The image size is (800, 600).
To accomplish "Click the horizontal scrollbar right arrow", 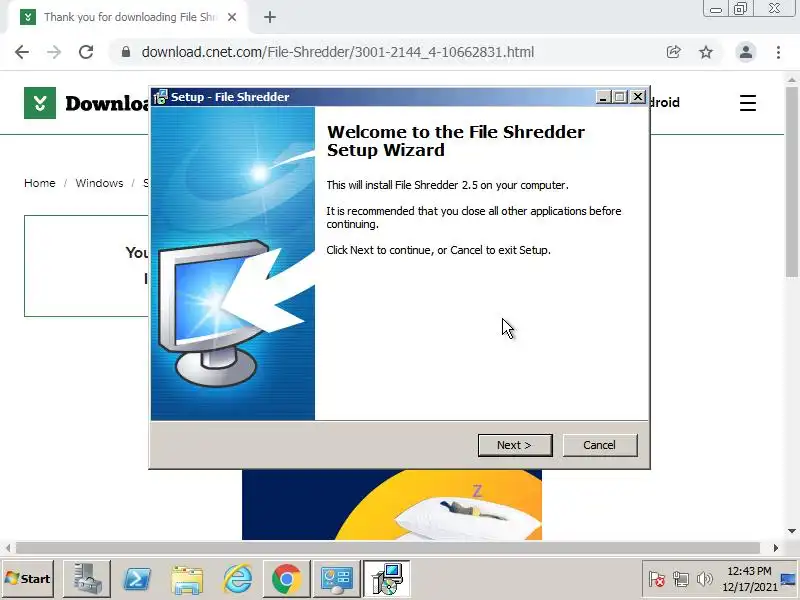I will pos(776,548).
